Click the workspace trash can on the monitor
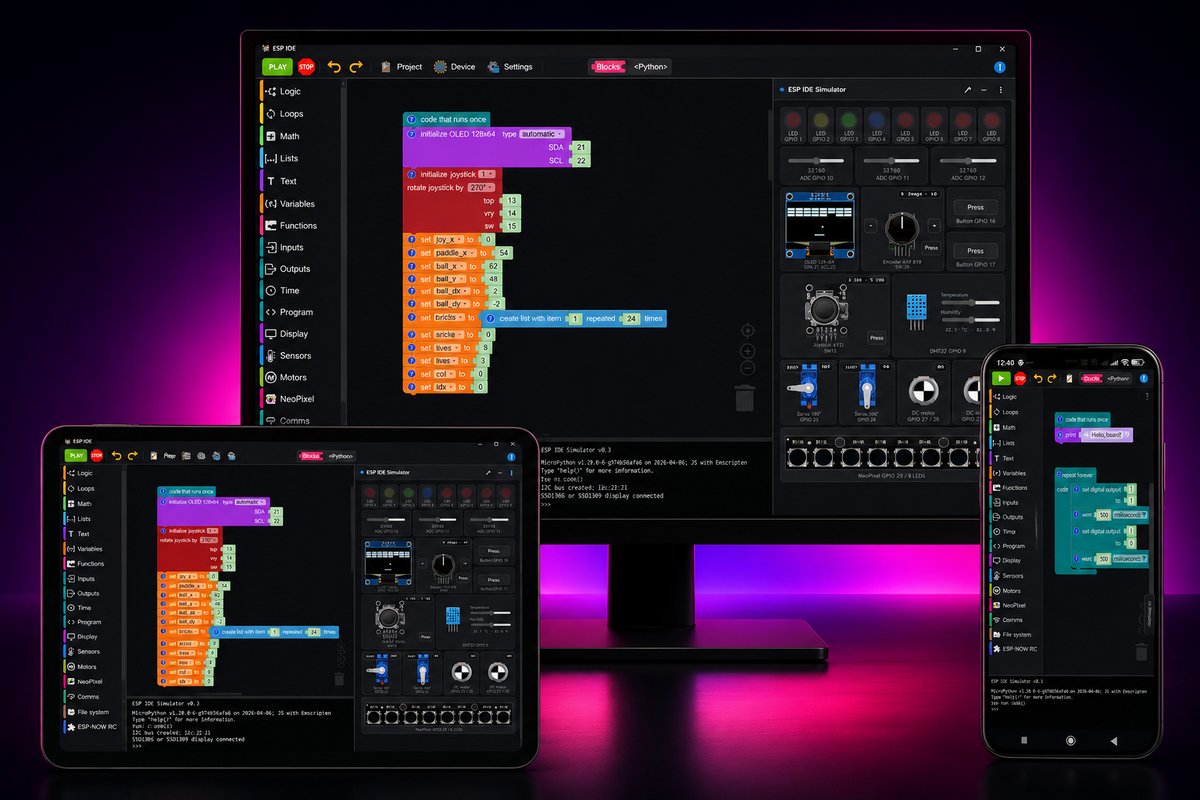1200x800 pixels. [744, 399]
